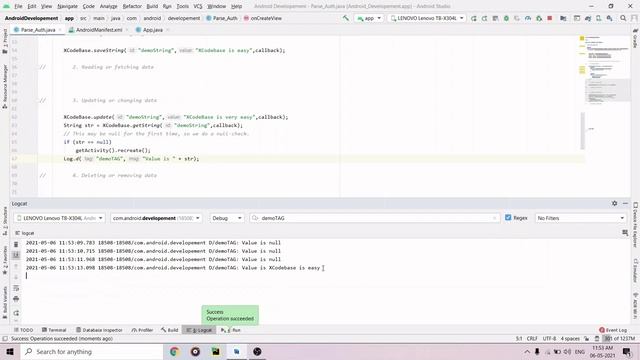Image resolution: width=640 pixels, height=360 pixels.
Task: Open the app run configuration dropdown
Action: [369, 18]
